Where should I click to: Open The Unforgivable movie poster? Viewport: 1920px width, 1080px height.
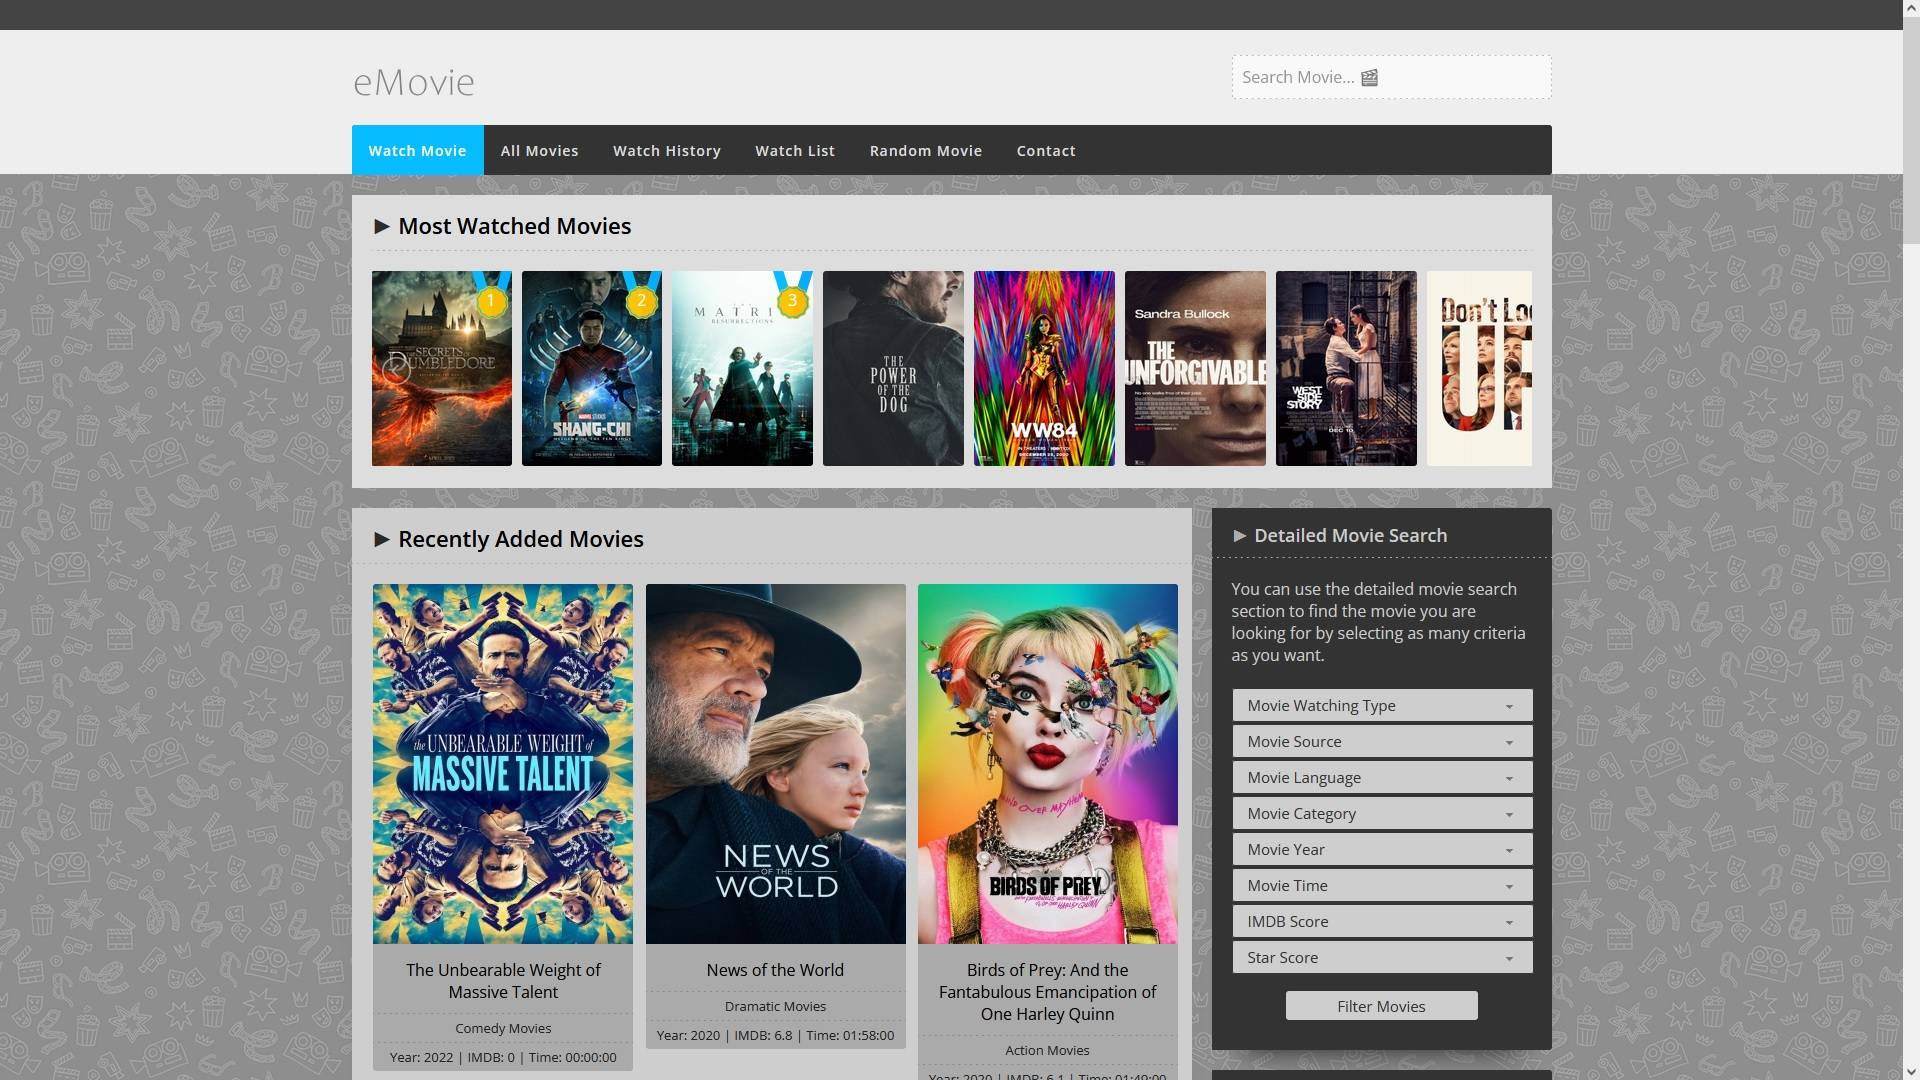[1195, 368]
